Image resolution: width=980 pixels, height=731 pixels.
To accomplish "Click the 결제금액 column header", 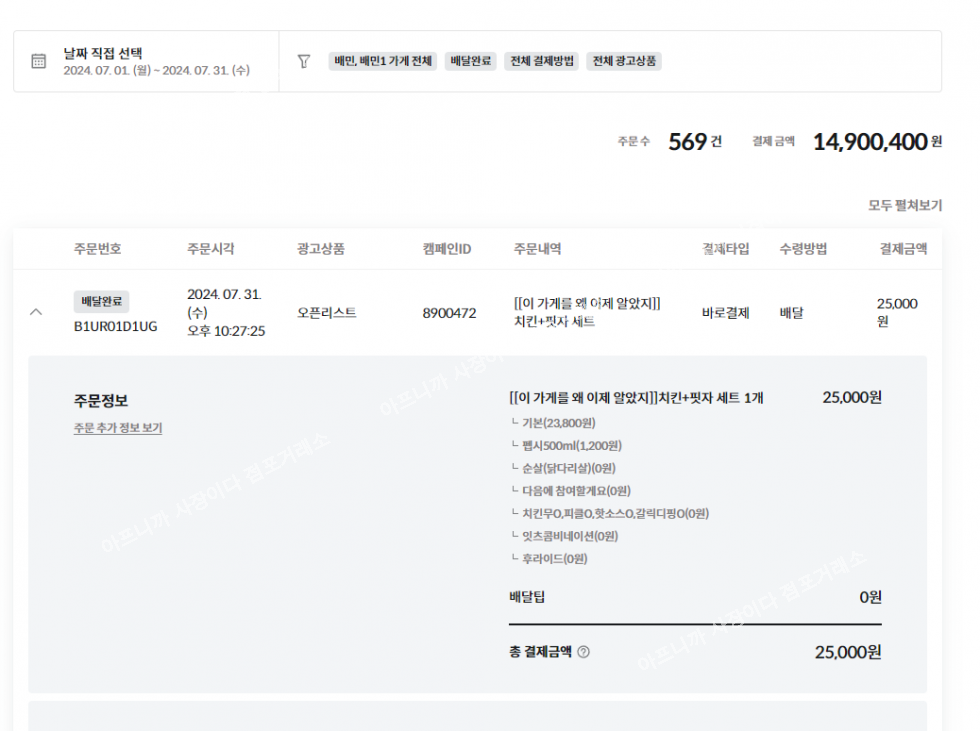I will pos(902,249).
